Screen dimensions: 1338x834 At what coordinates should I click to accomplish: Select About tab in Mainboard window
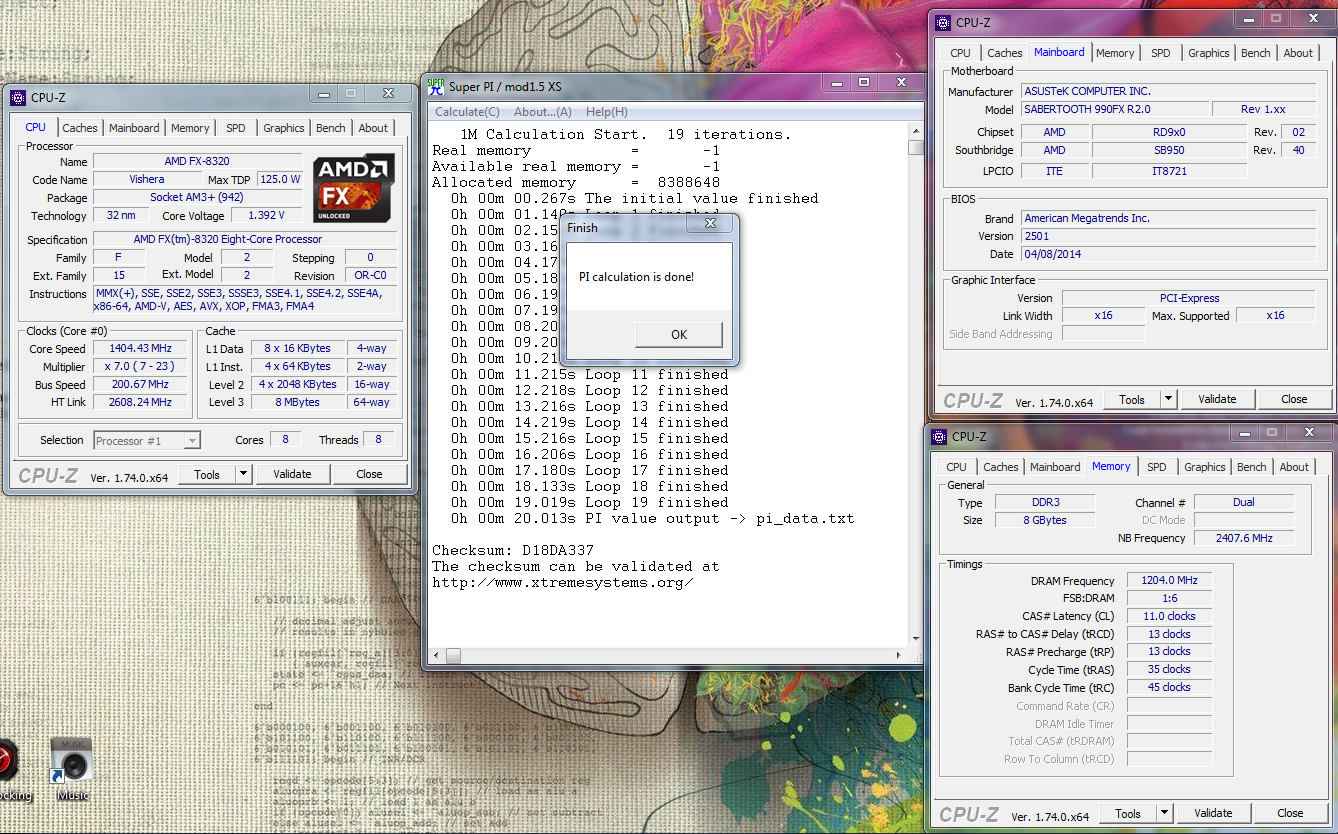(1298, 53)
